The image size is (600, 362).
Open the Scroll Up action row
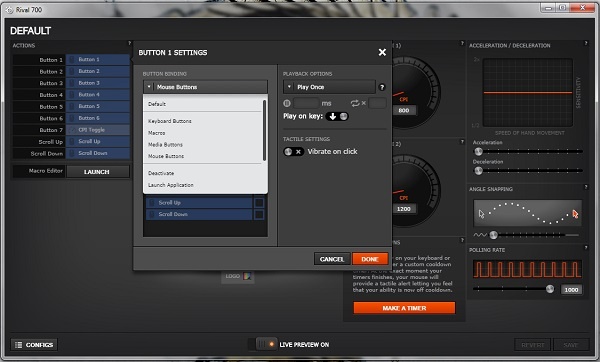click(98, 142)
